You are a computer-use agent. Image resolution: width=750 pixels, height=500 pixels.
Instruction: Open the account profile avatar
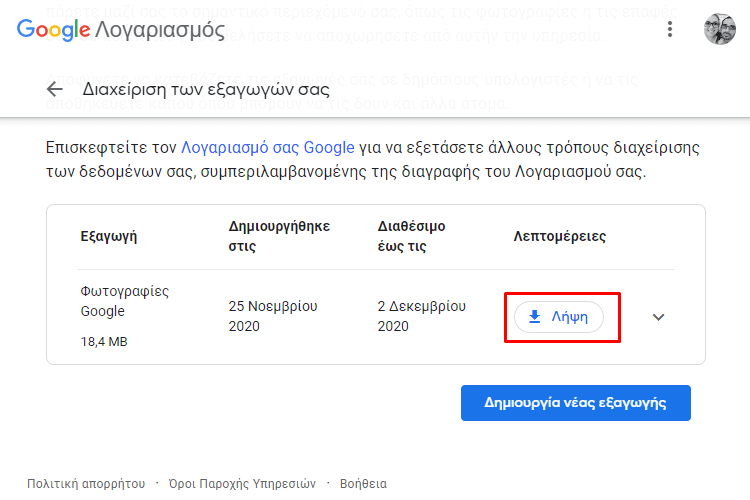coord(719,30)
